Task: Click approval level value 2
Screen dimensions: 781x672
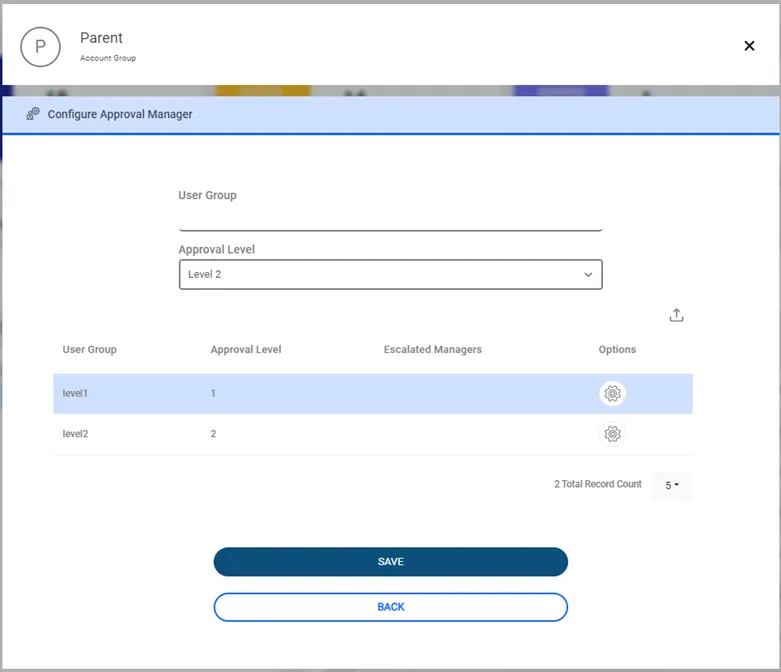Action: click(x=213, y=434)
